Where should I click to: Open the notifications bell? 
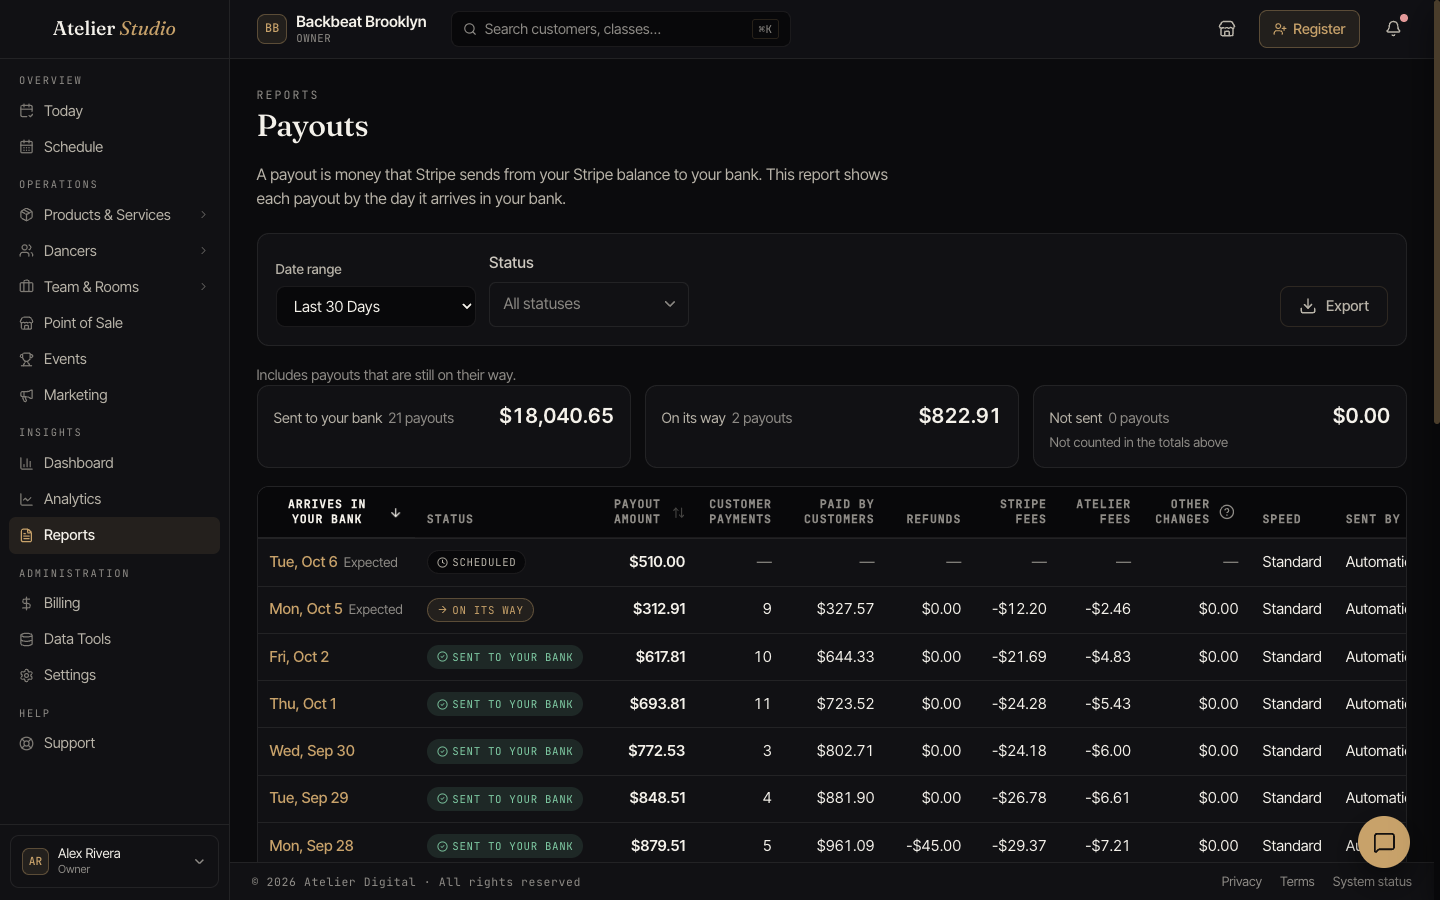pos(1393,29)
